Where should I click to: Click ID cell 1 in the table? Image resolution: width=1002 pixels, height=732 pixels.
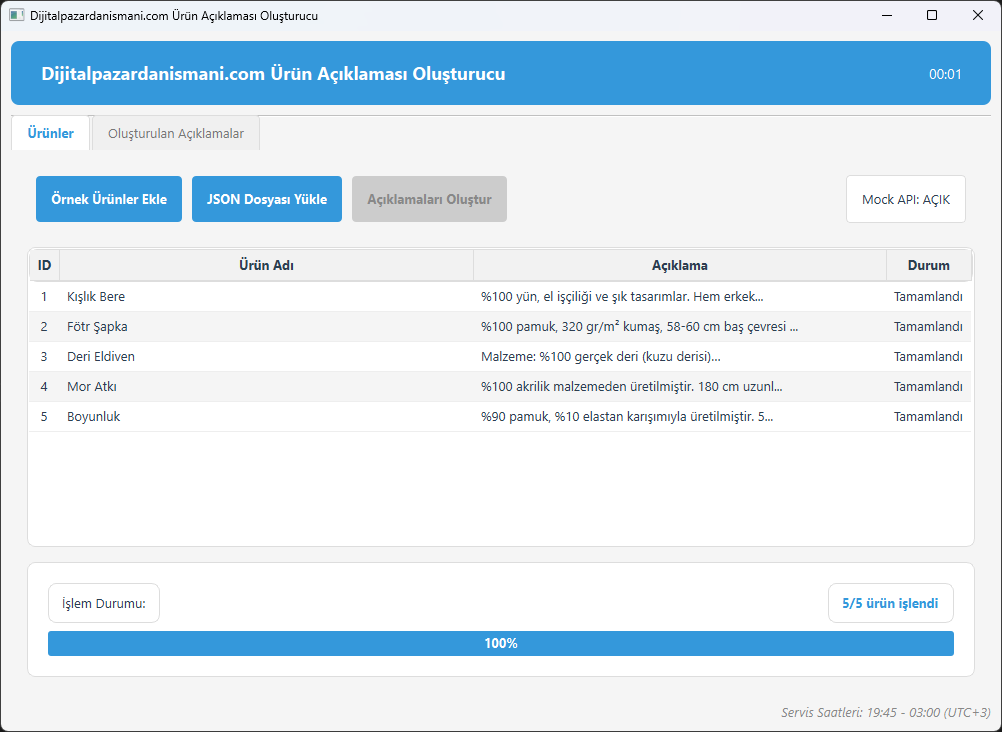pyautogui.click(x=44, y=297)
